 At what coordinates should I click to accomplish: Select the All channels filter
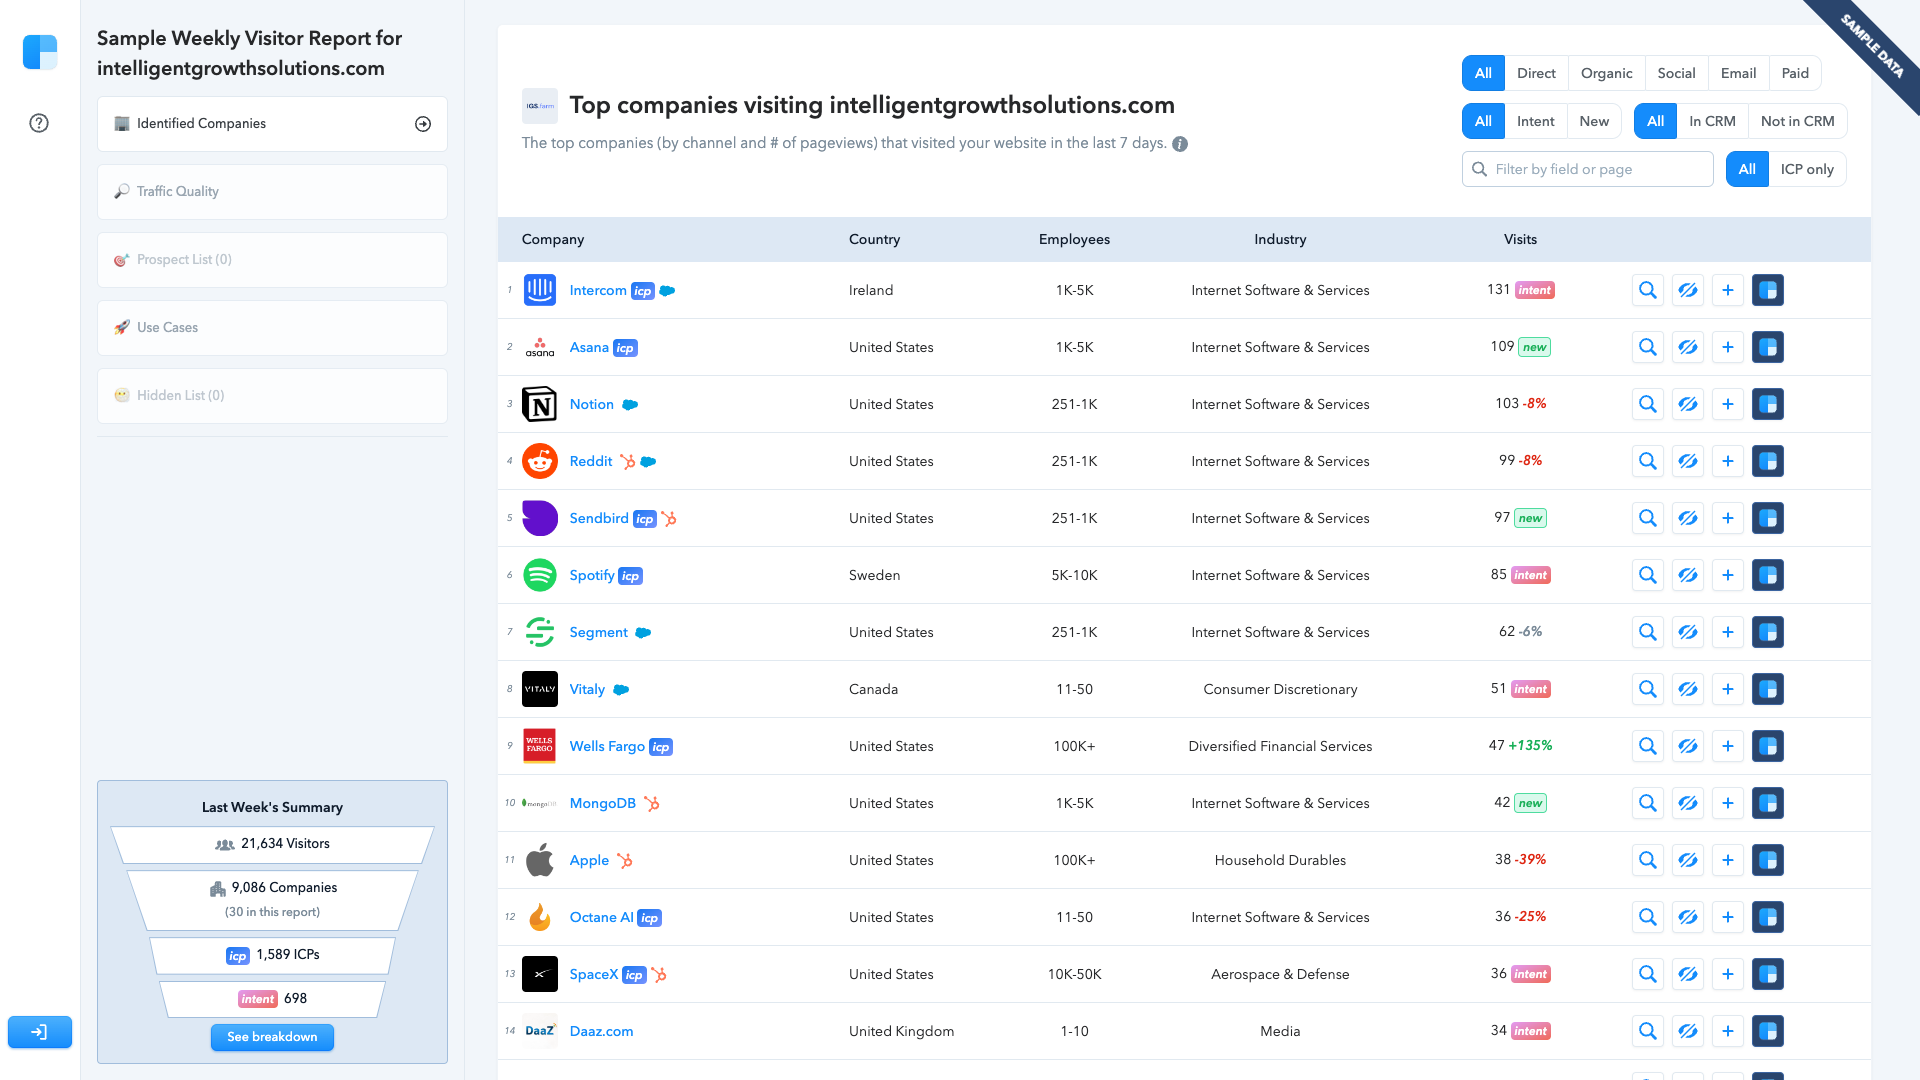(1483, 73)
